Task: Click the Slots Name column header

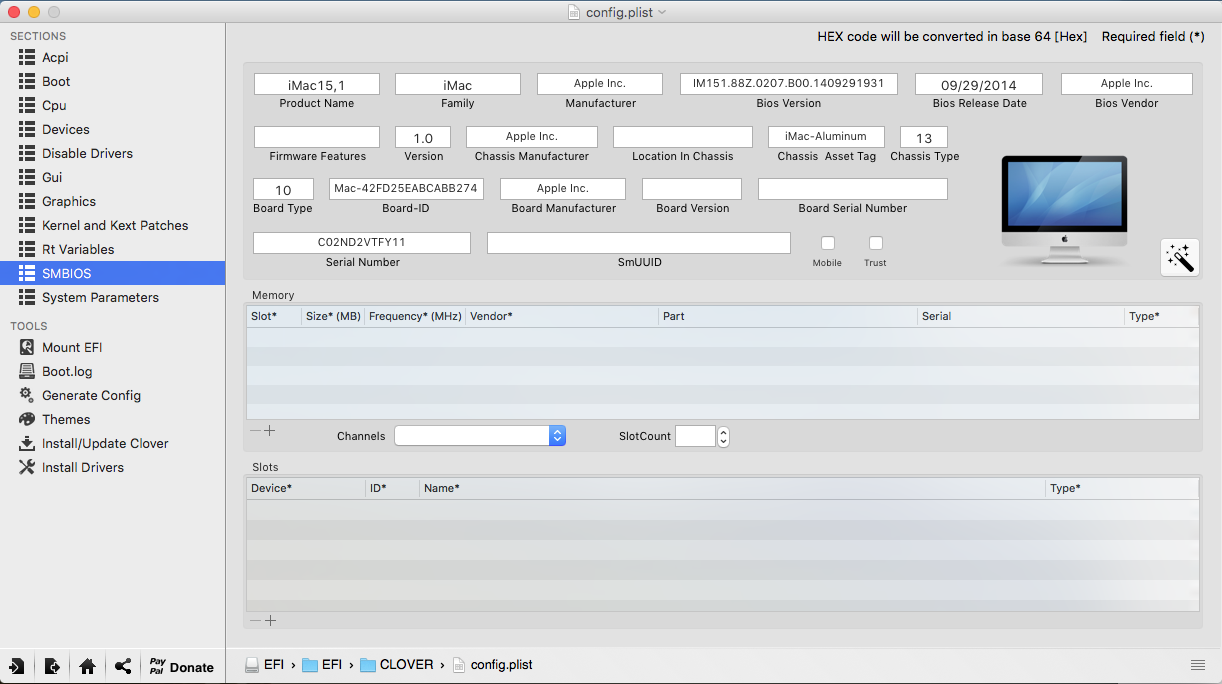Action: point(732,488)
